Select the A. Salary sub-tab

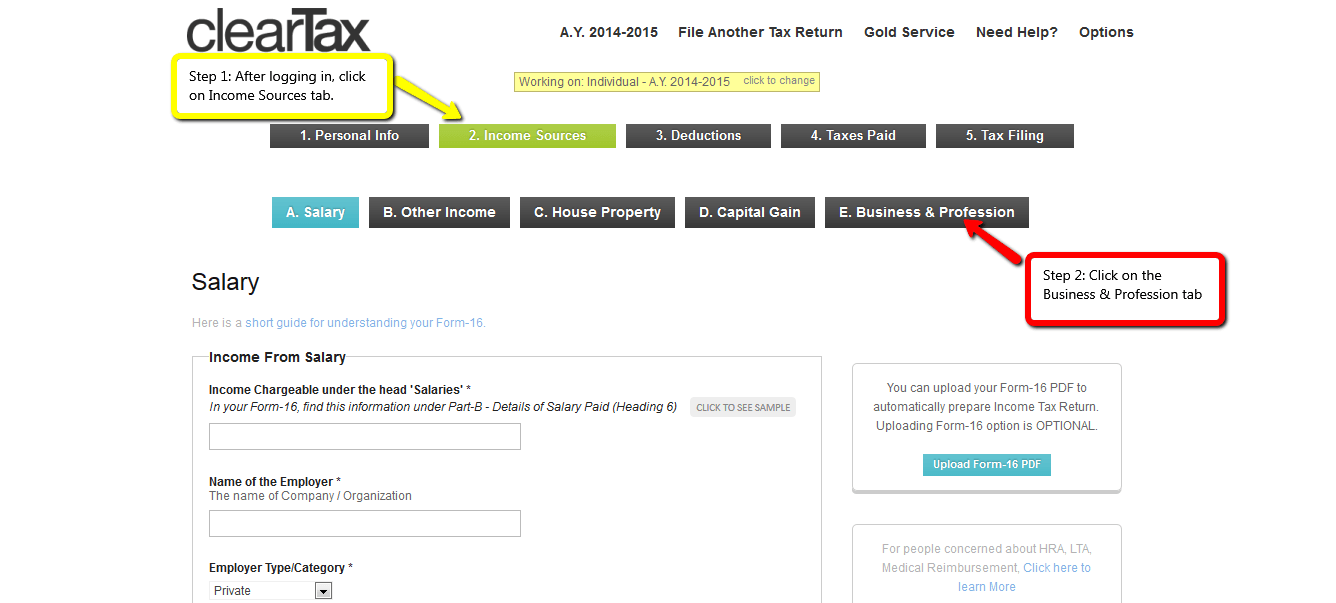point(315,212)
